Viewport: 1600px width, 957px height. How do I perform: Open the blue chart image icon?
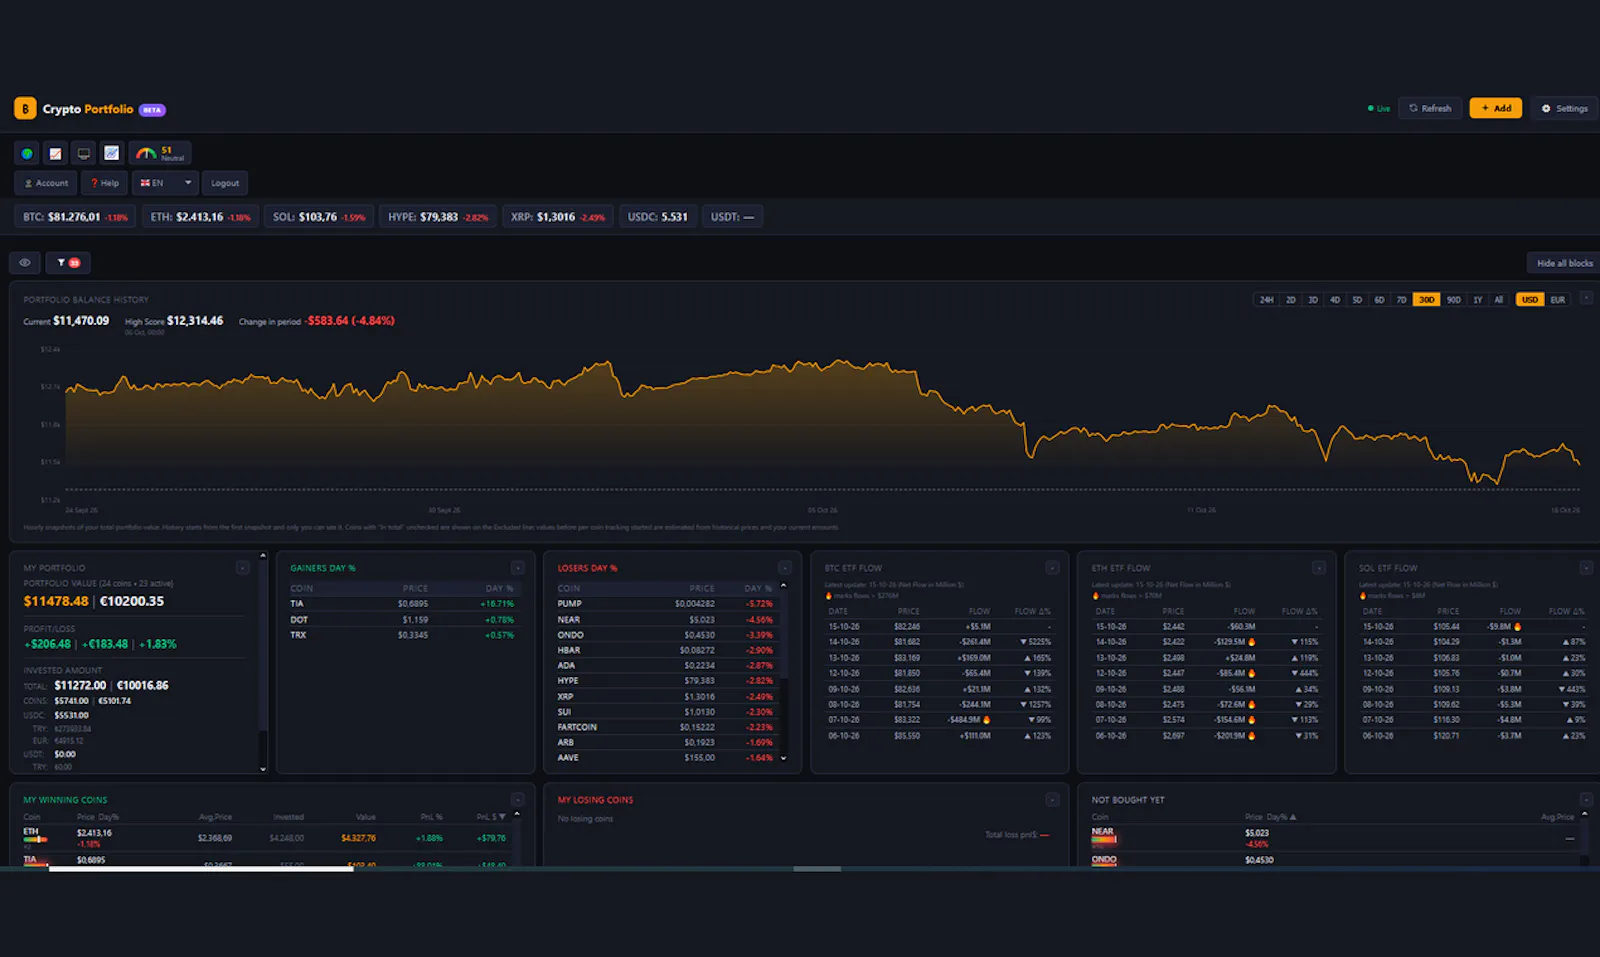pyautogui.click(x=111, y=153)
